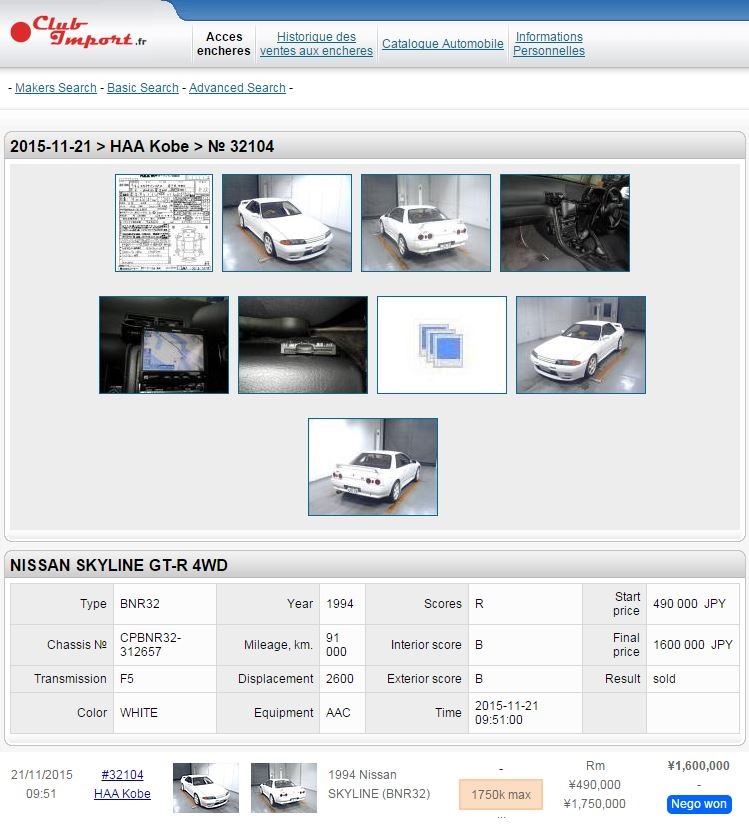
Task: Open the rear view Skyline photo in top row
Action: pyautogui.click(x=426, y=223)
